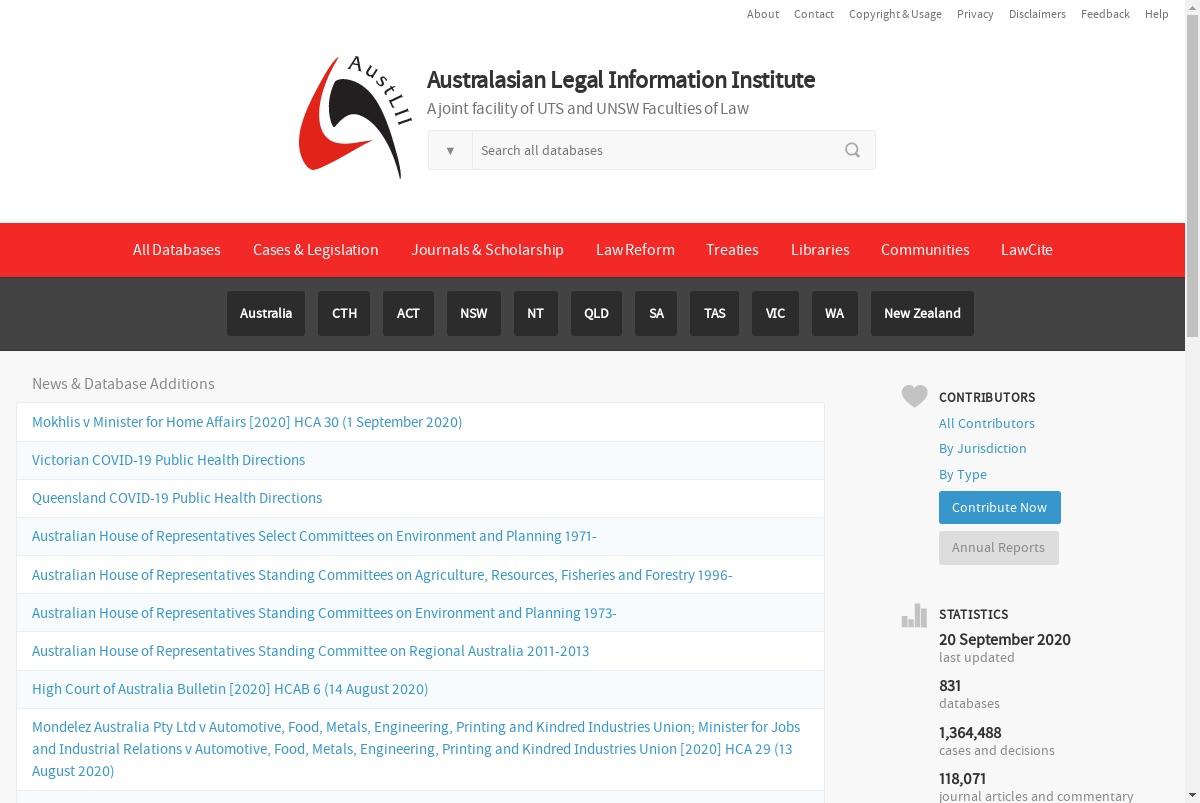Screen dimensions: 1200x803
Task: Open Victorian COVID-19 Public Health Directions
Action: coord(168,460)
